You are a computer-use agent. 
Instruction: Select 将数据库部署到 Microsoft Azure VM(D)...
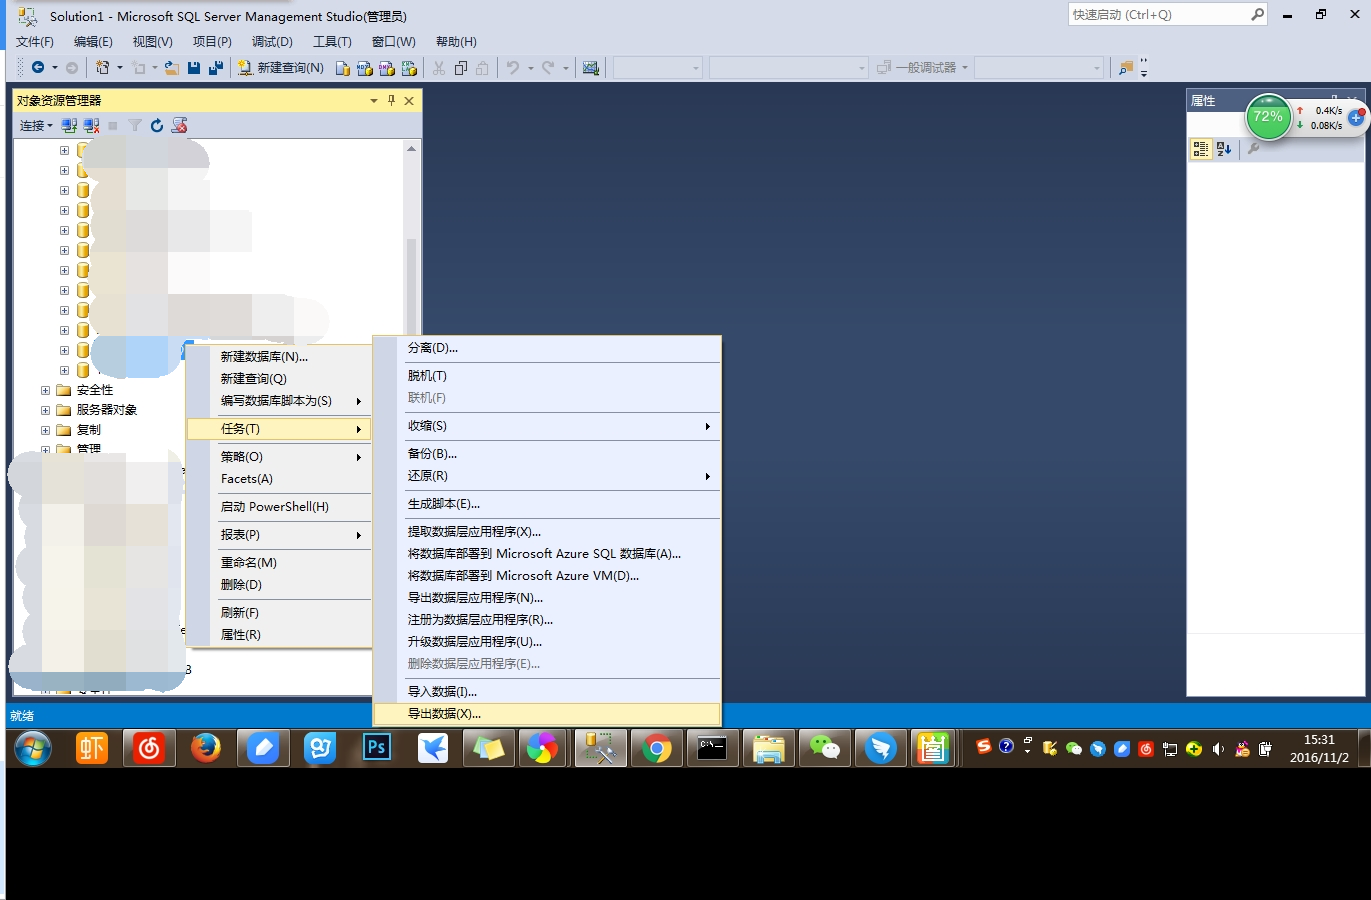tap(546, 576)
